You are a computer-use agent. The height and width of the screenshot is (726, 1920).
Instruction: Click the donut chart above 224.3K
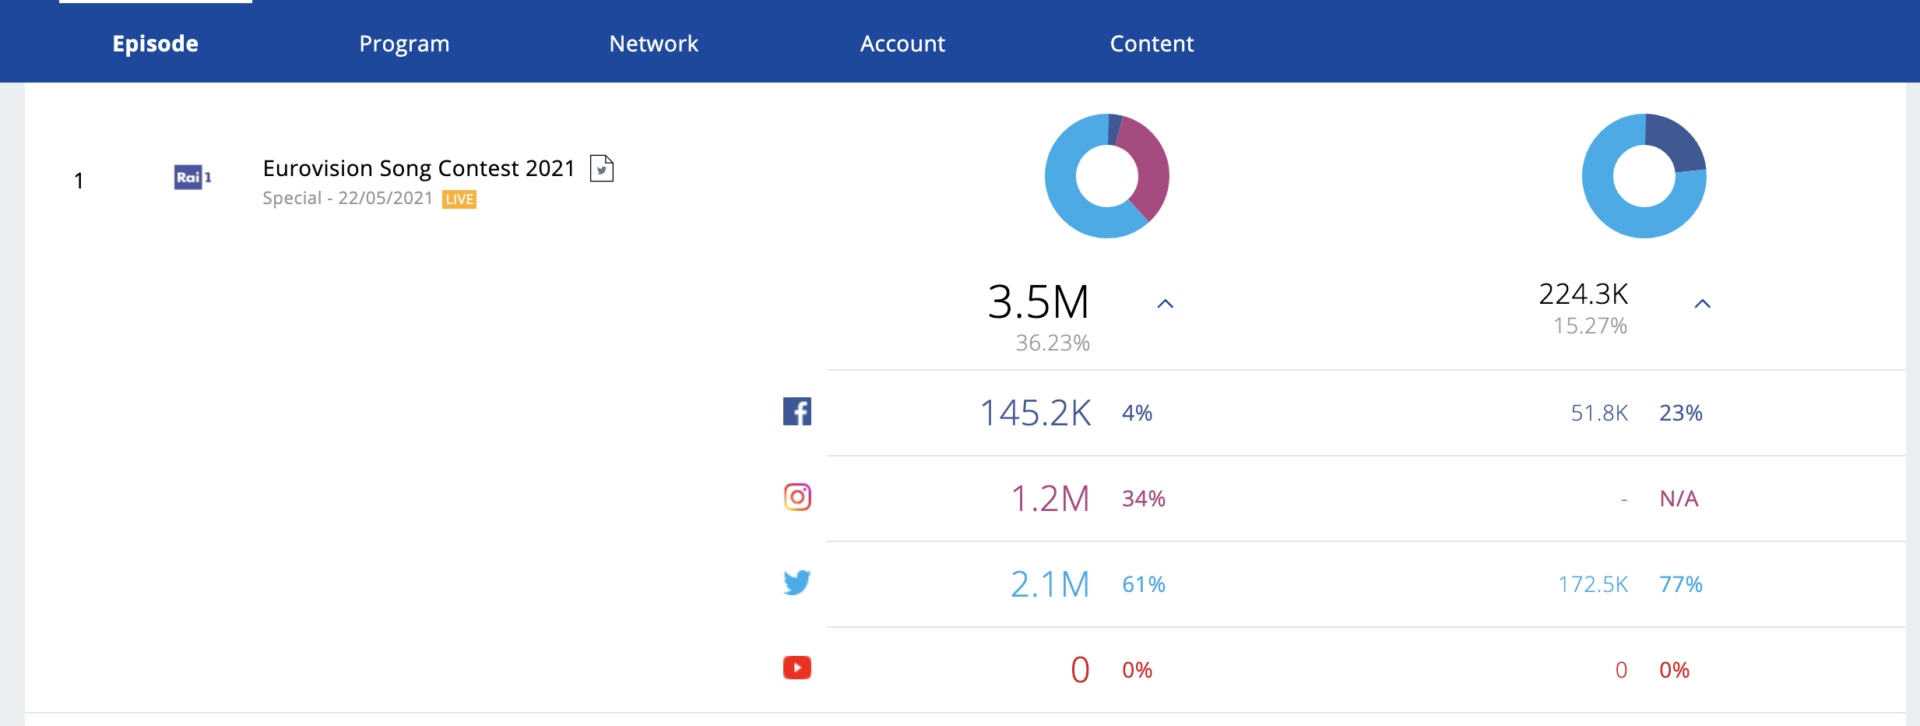pyautogui.click(x=1644, y=176)
